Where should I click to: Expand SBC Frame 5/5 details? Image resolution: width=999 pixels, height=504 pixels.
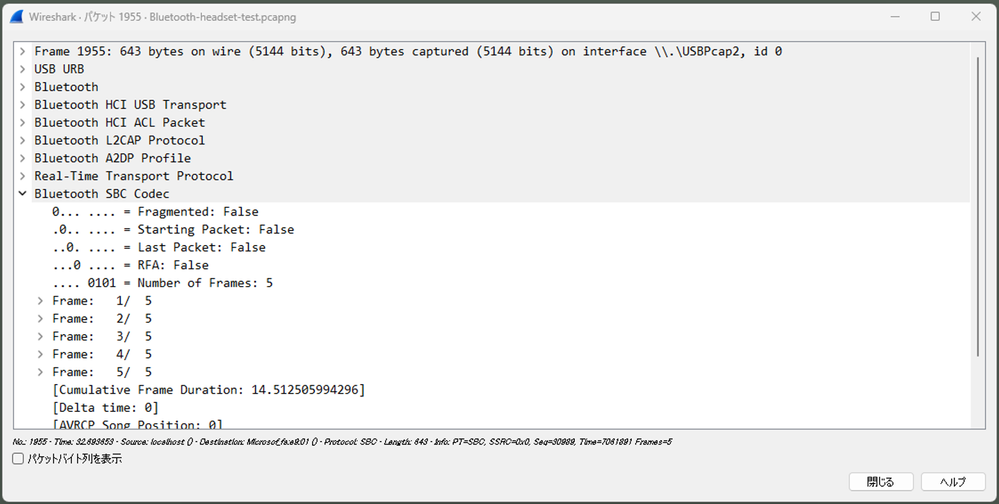(x=41, y=372)
